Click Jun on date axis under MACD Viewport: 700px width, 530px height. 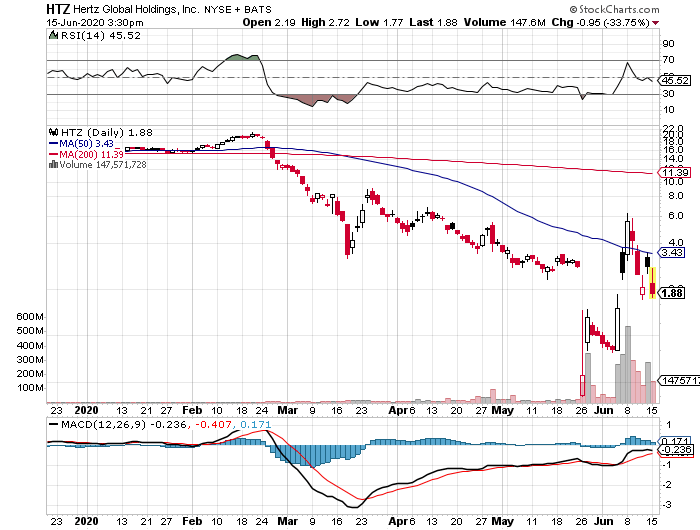pyautogui.click(x=604, y=521)
